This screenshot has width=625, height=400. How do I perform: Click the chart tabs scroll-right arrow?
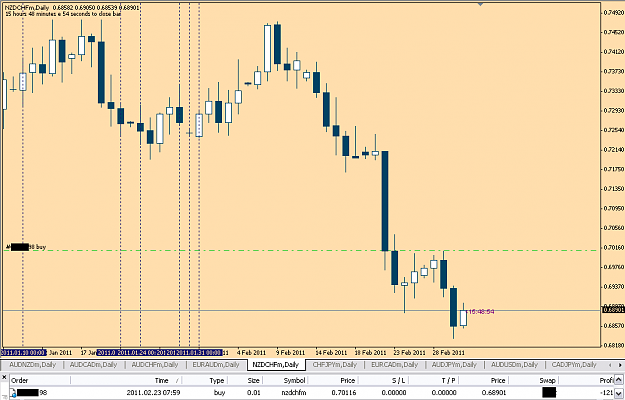click(x=620, y=365)
